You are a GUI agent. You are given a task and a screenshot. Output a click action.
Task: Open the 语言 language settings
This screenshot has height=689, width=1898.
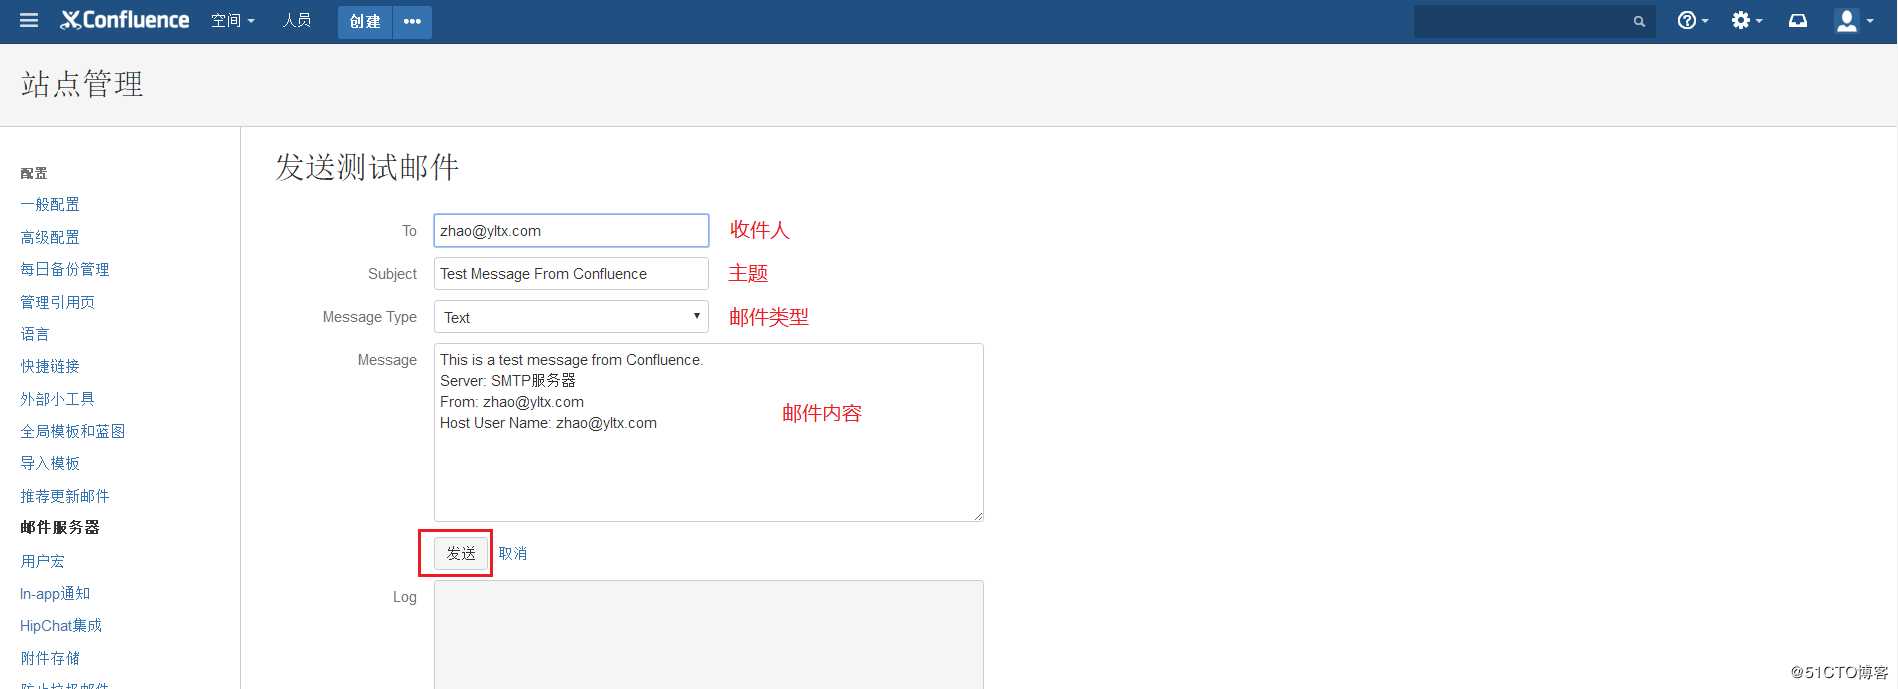35,334
